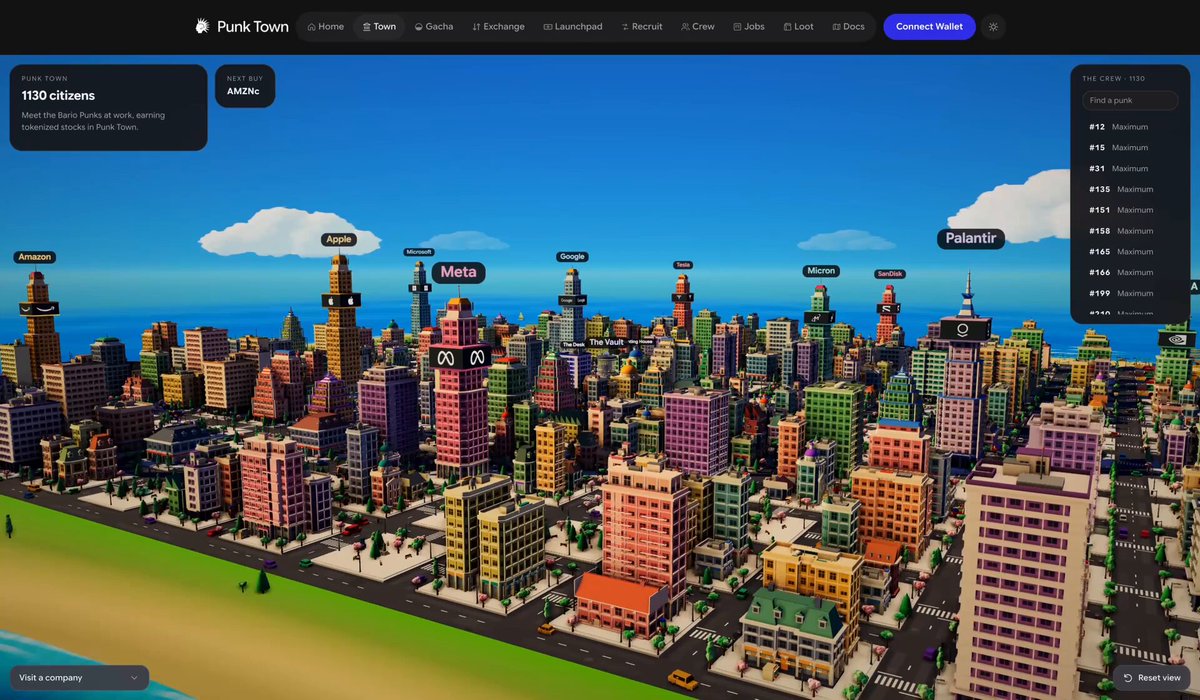
Task: Click the Punk Town logo icon
Action: pos(202,27)
